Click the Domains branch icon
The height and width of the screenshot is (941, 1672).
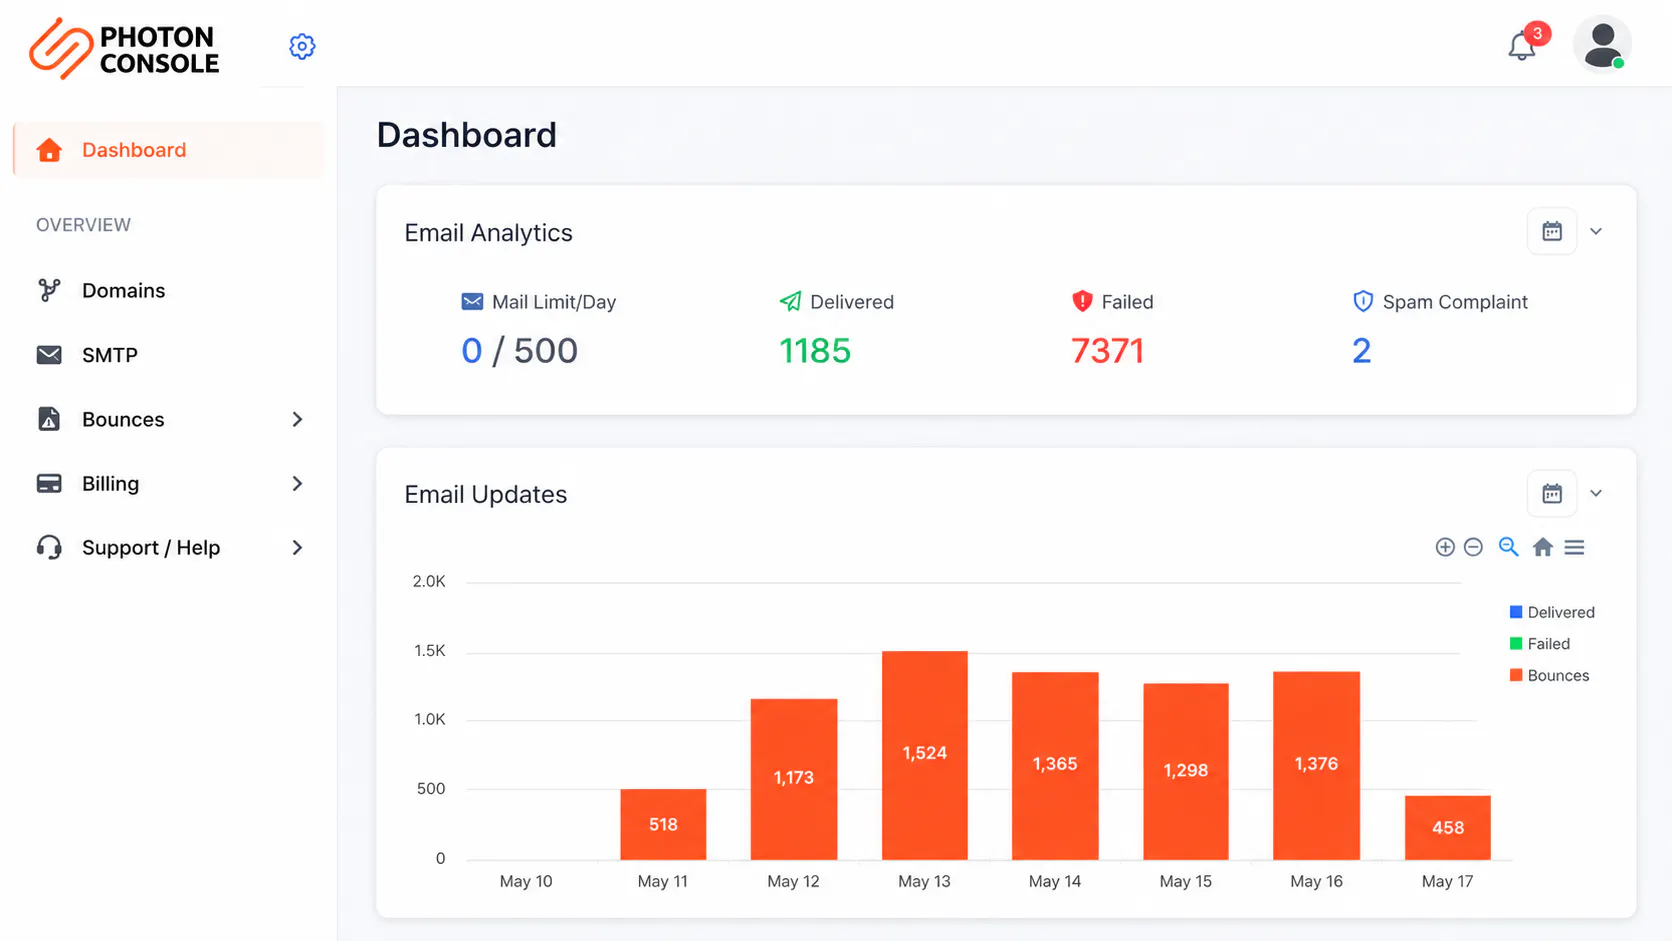coord(49,290)
